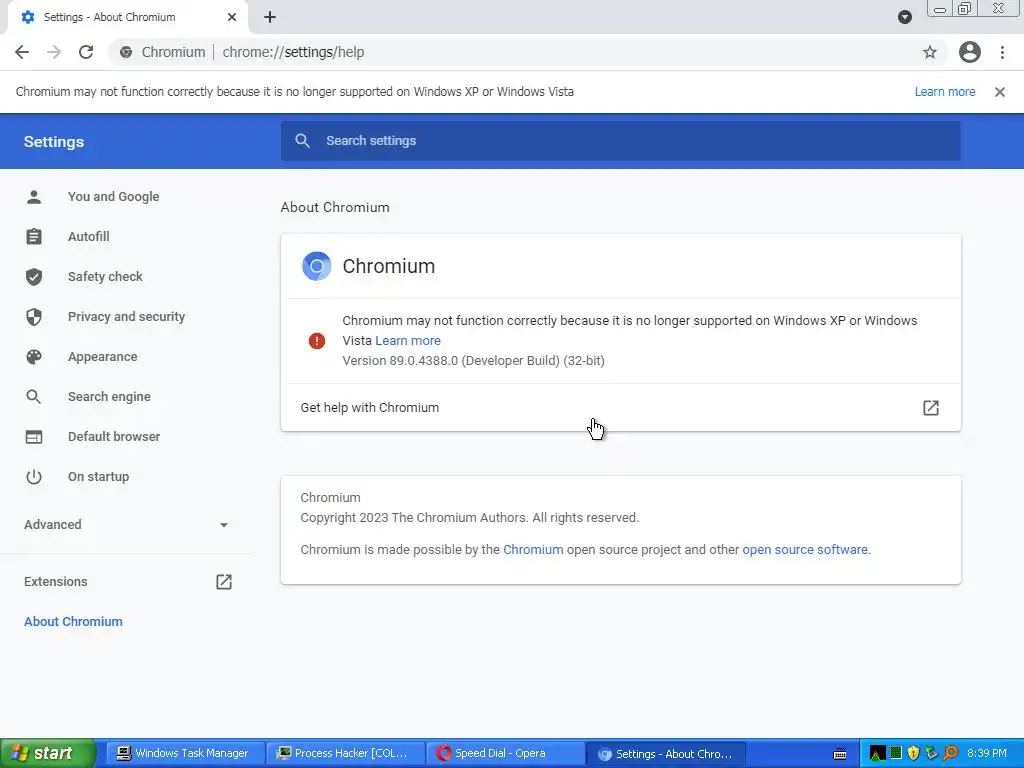Click the power icon beside On startup
The height and width of the screenshot is (768, 1024).
[x=34, y=477]
